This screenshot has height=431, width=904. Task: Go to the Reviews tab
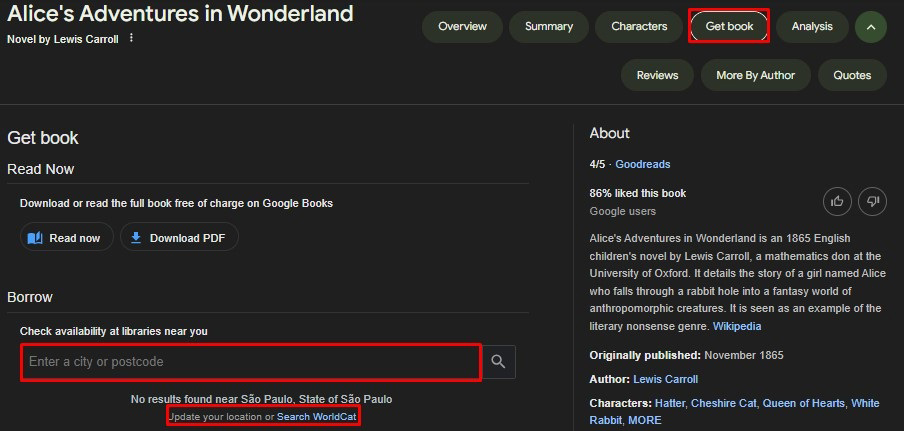click(x=657, y=75)
